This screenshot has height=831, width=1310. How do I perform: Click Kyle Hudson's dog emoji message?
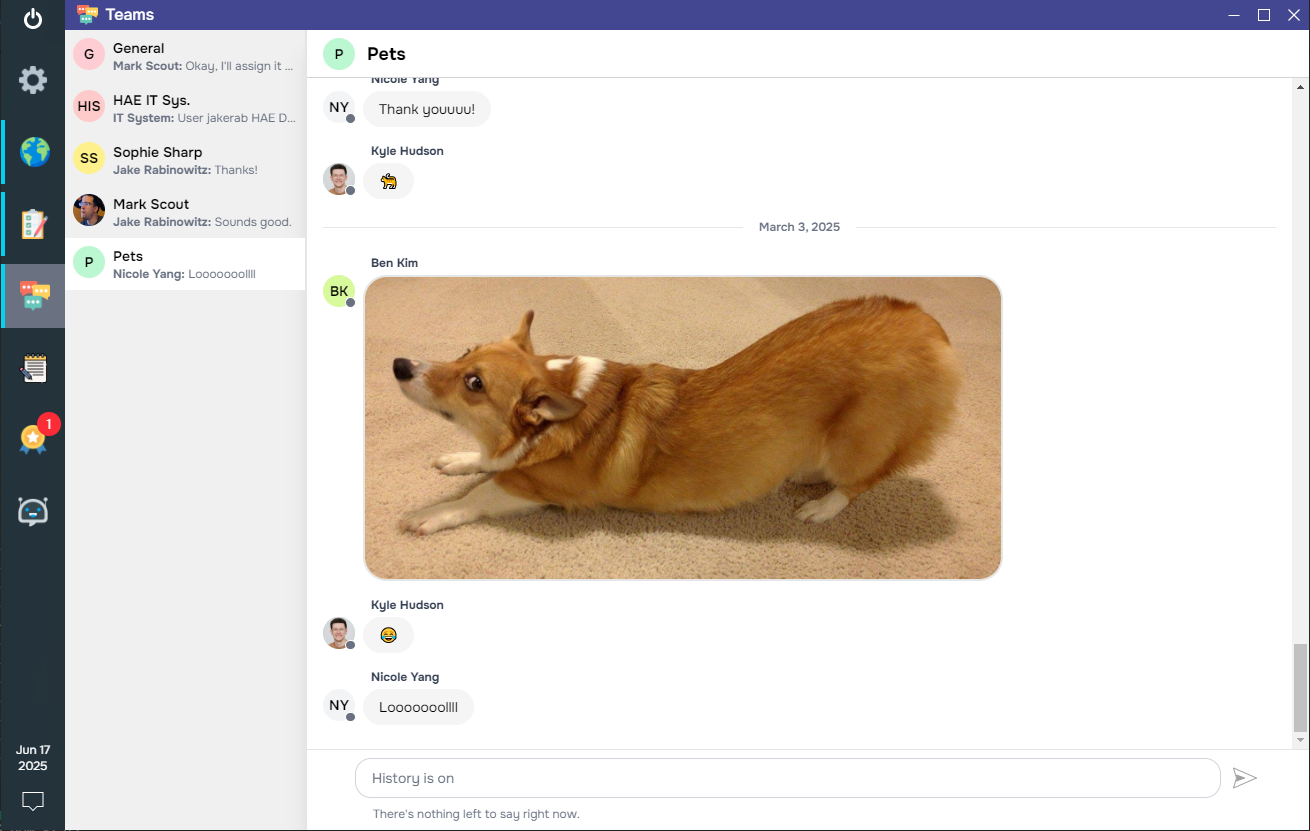(x=388, y=181)
